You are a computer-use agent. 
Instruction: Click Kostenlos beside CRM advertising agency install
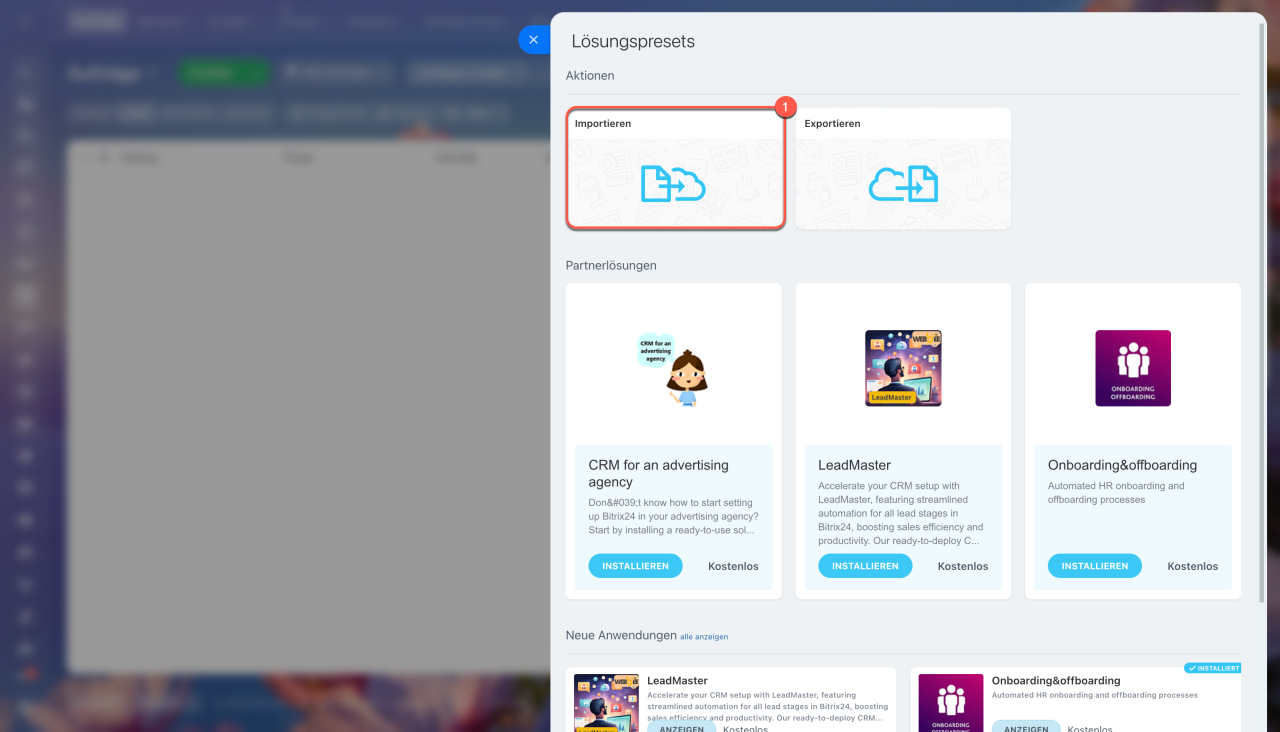point(733,566)
